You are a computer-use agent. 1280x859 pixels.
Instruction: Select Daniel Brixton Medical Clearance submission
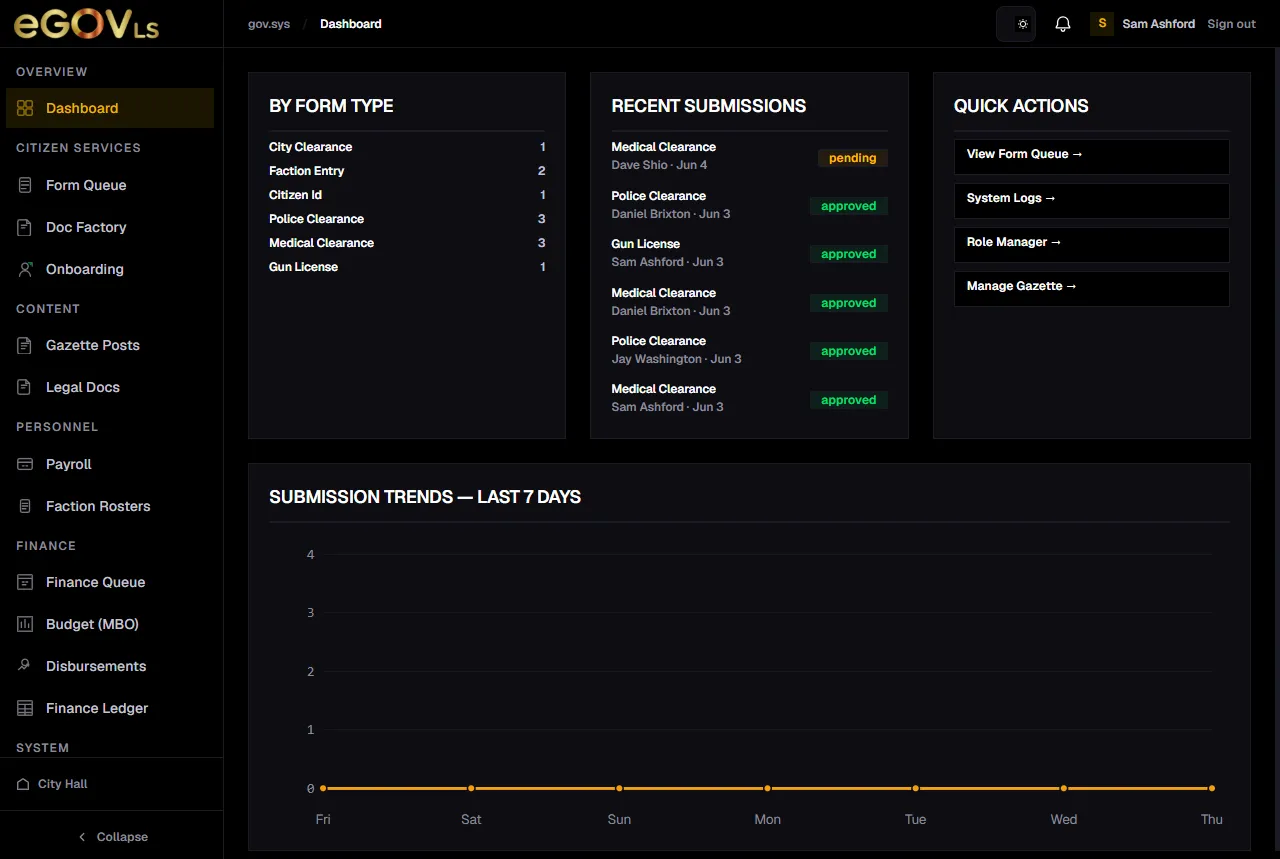click(749, 302)
